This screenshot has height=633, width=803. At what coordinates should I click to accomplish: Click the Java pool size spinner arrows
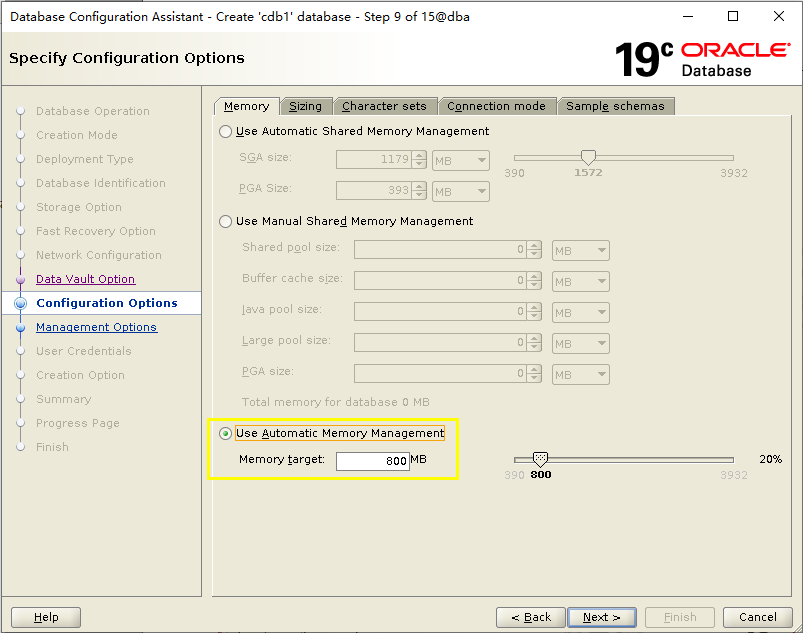pos(534,312)
